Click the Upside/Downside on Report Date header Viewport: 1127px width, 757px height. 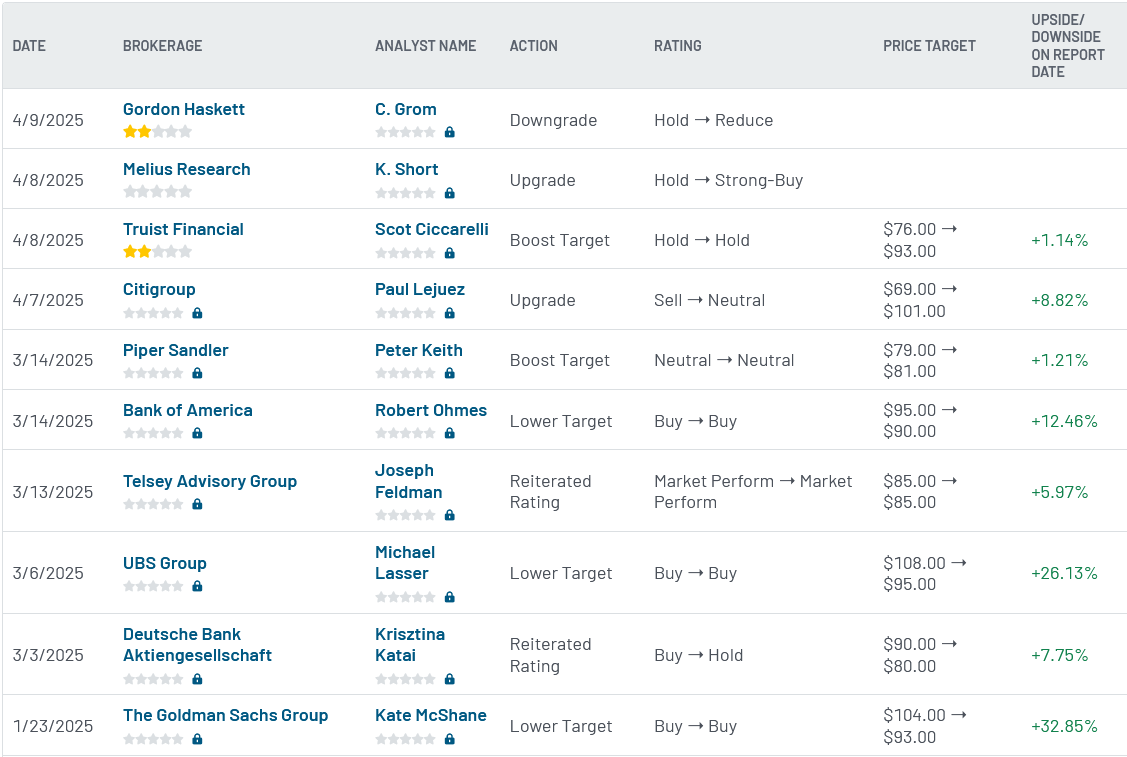coord(1068,46)
